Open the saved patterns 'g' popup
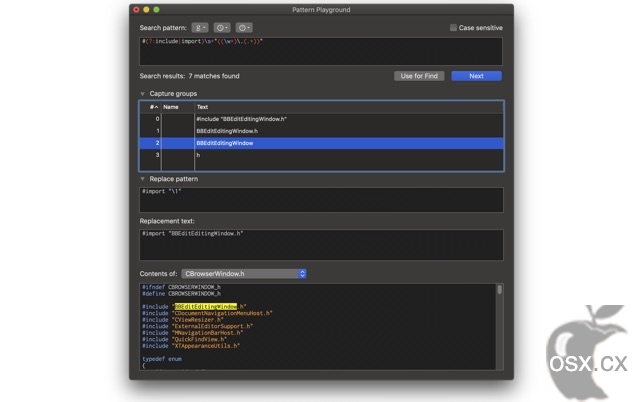The height and width of the screenshot is (402, 643). click(200, 28)
